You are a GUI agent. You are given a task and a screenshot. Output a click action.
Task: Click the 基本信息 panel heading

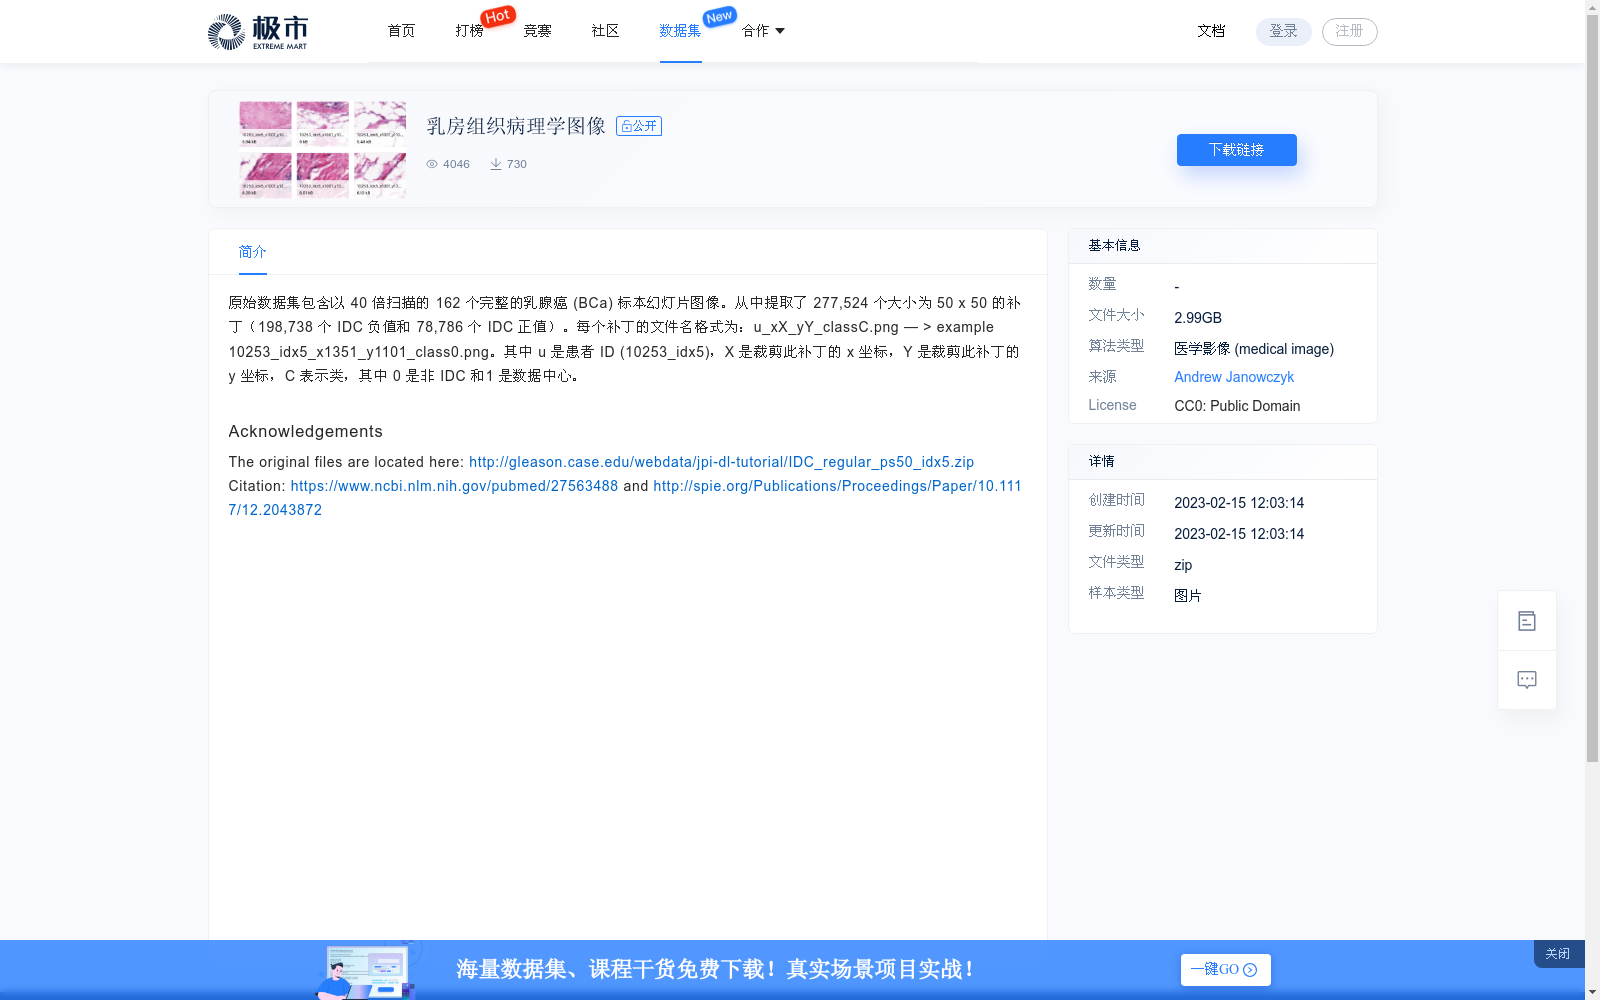click(x=1114, y=245)
